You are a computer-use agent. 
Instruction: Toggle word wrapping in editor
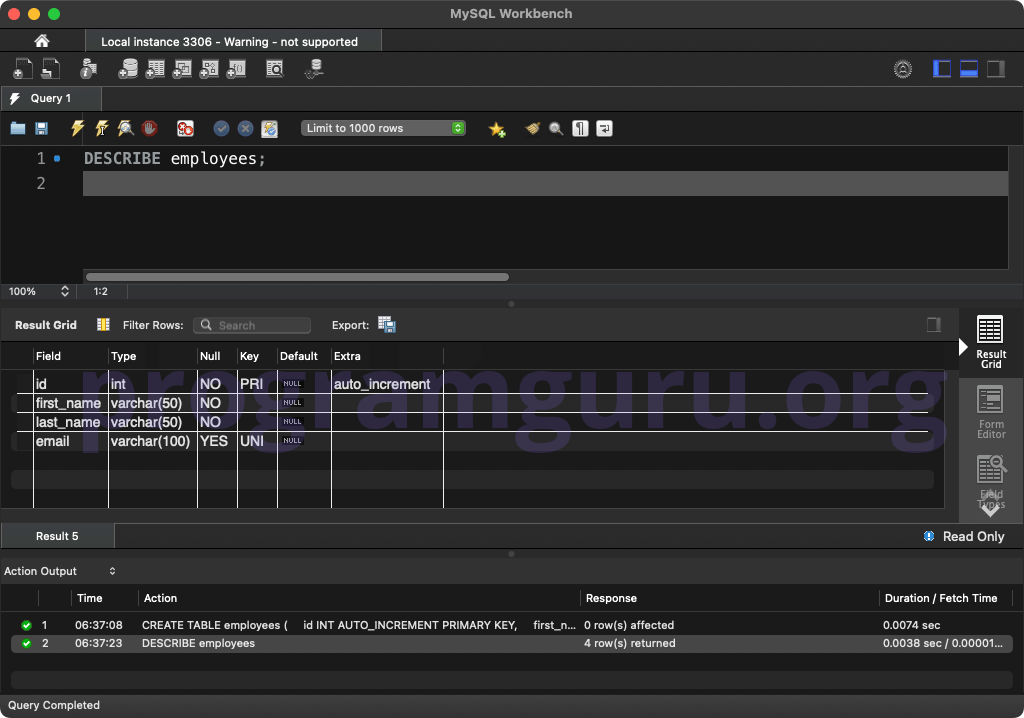pos(604,128)
